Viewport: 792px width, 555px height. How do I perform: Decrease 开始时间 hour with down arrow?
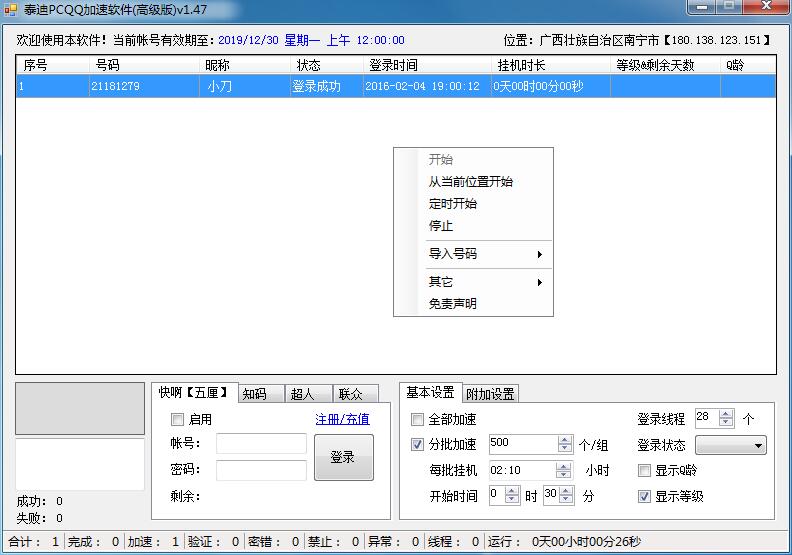(x=512, y=499)
